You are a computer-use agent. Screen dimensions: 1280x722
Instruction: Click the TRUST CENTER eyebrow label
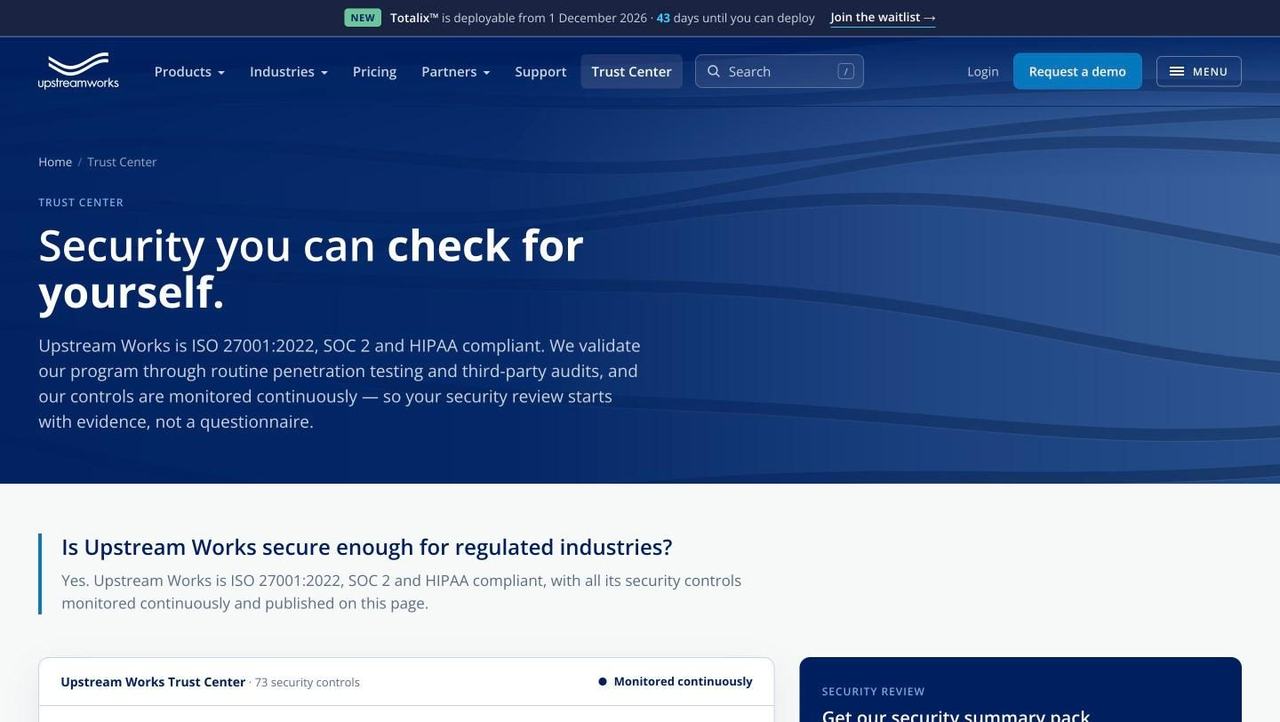[x=81, y=202]
